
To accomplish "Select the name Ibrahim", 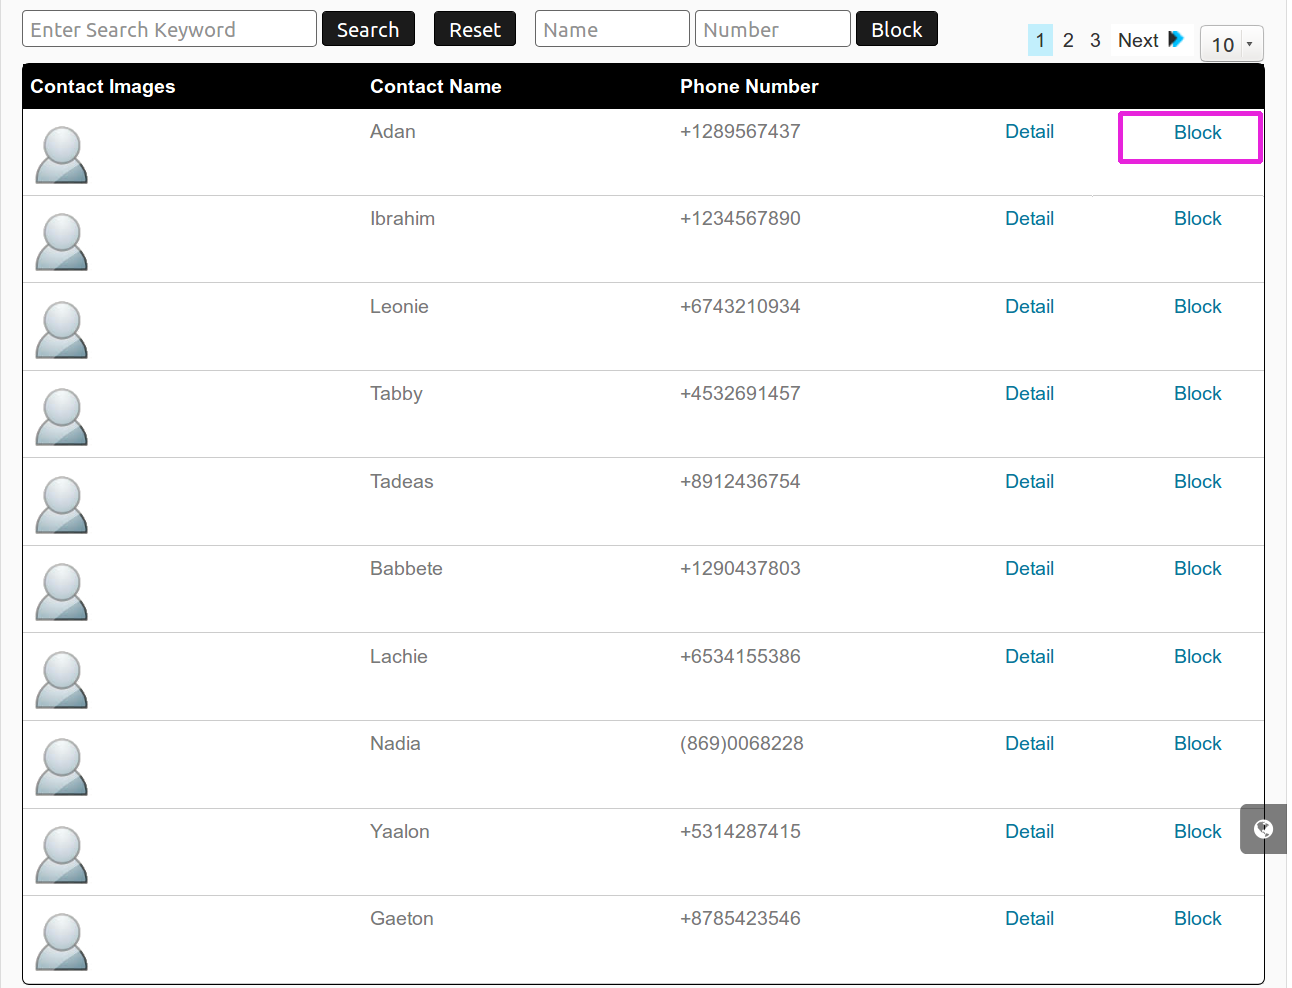I will [402, 219].
